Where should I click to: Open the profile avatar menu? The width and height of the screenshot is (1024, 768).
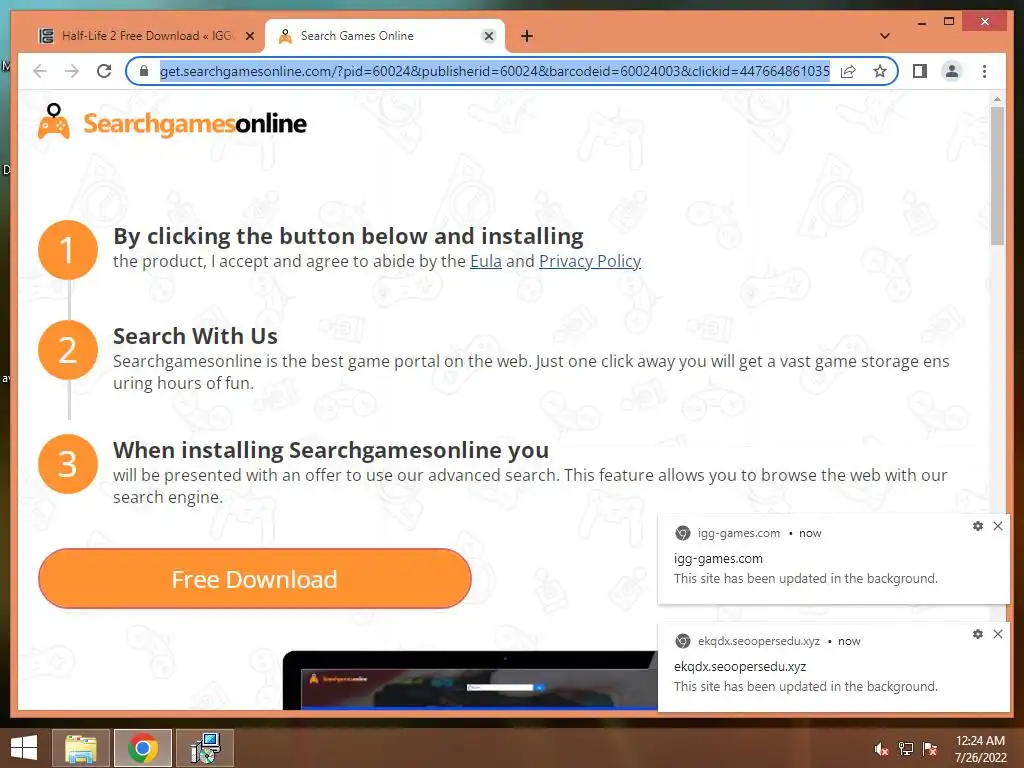tap(952, 71)
